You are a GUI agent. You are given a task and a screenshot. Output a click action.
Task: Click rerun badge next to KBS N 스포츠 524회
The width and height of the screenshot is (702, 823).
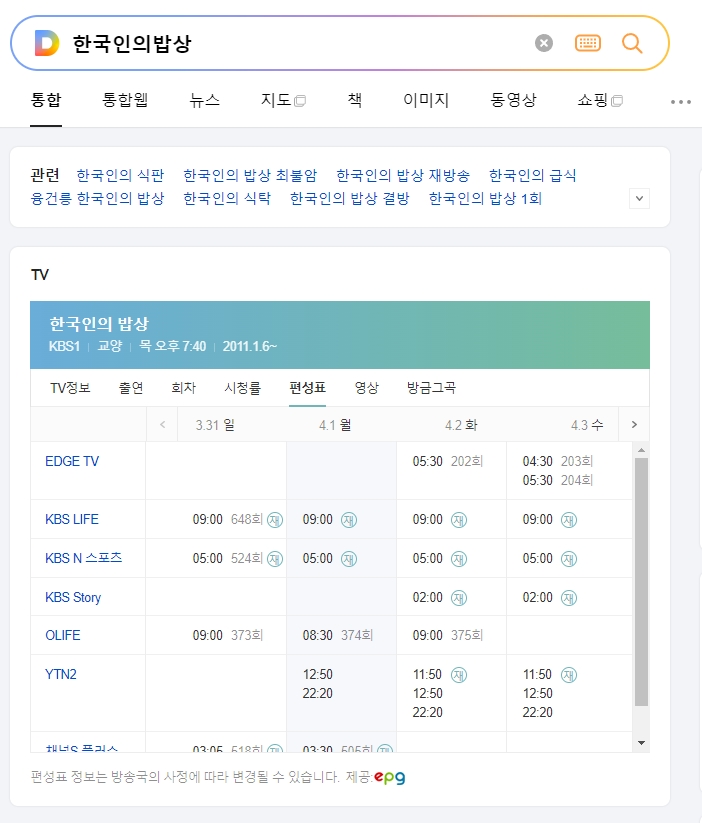(x=275, y=558)
